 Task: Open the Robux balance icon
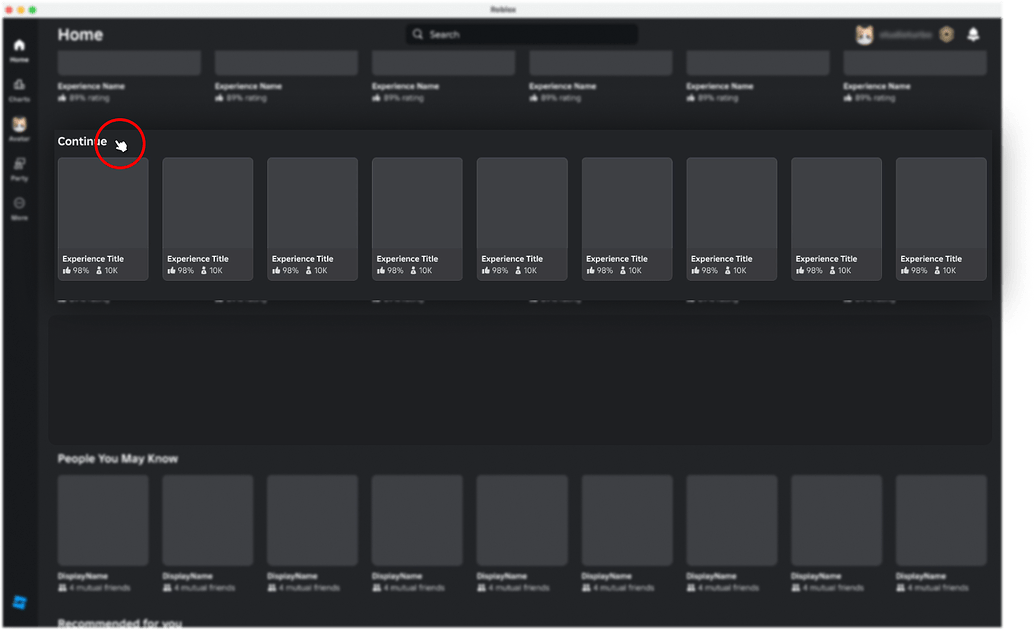click(x=945, y=33)
